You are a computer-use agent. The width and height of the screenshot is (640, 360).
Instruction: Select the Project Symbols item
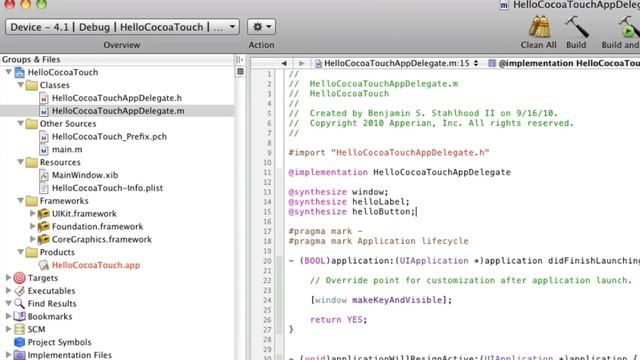59,342
